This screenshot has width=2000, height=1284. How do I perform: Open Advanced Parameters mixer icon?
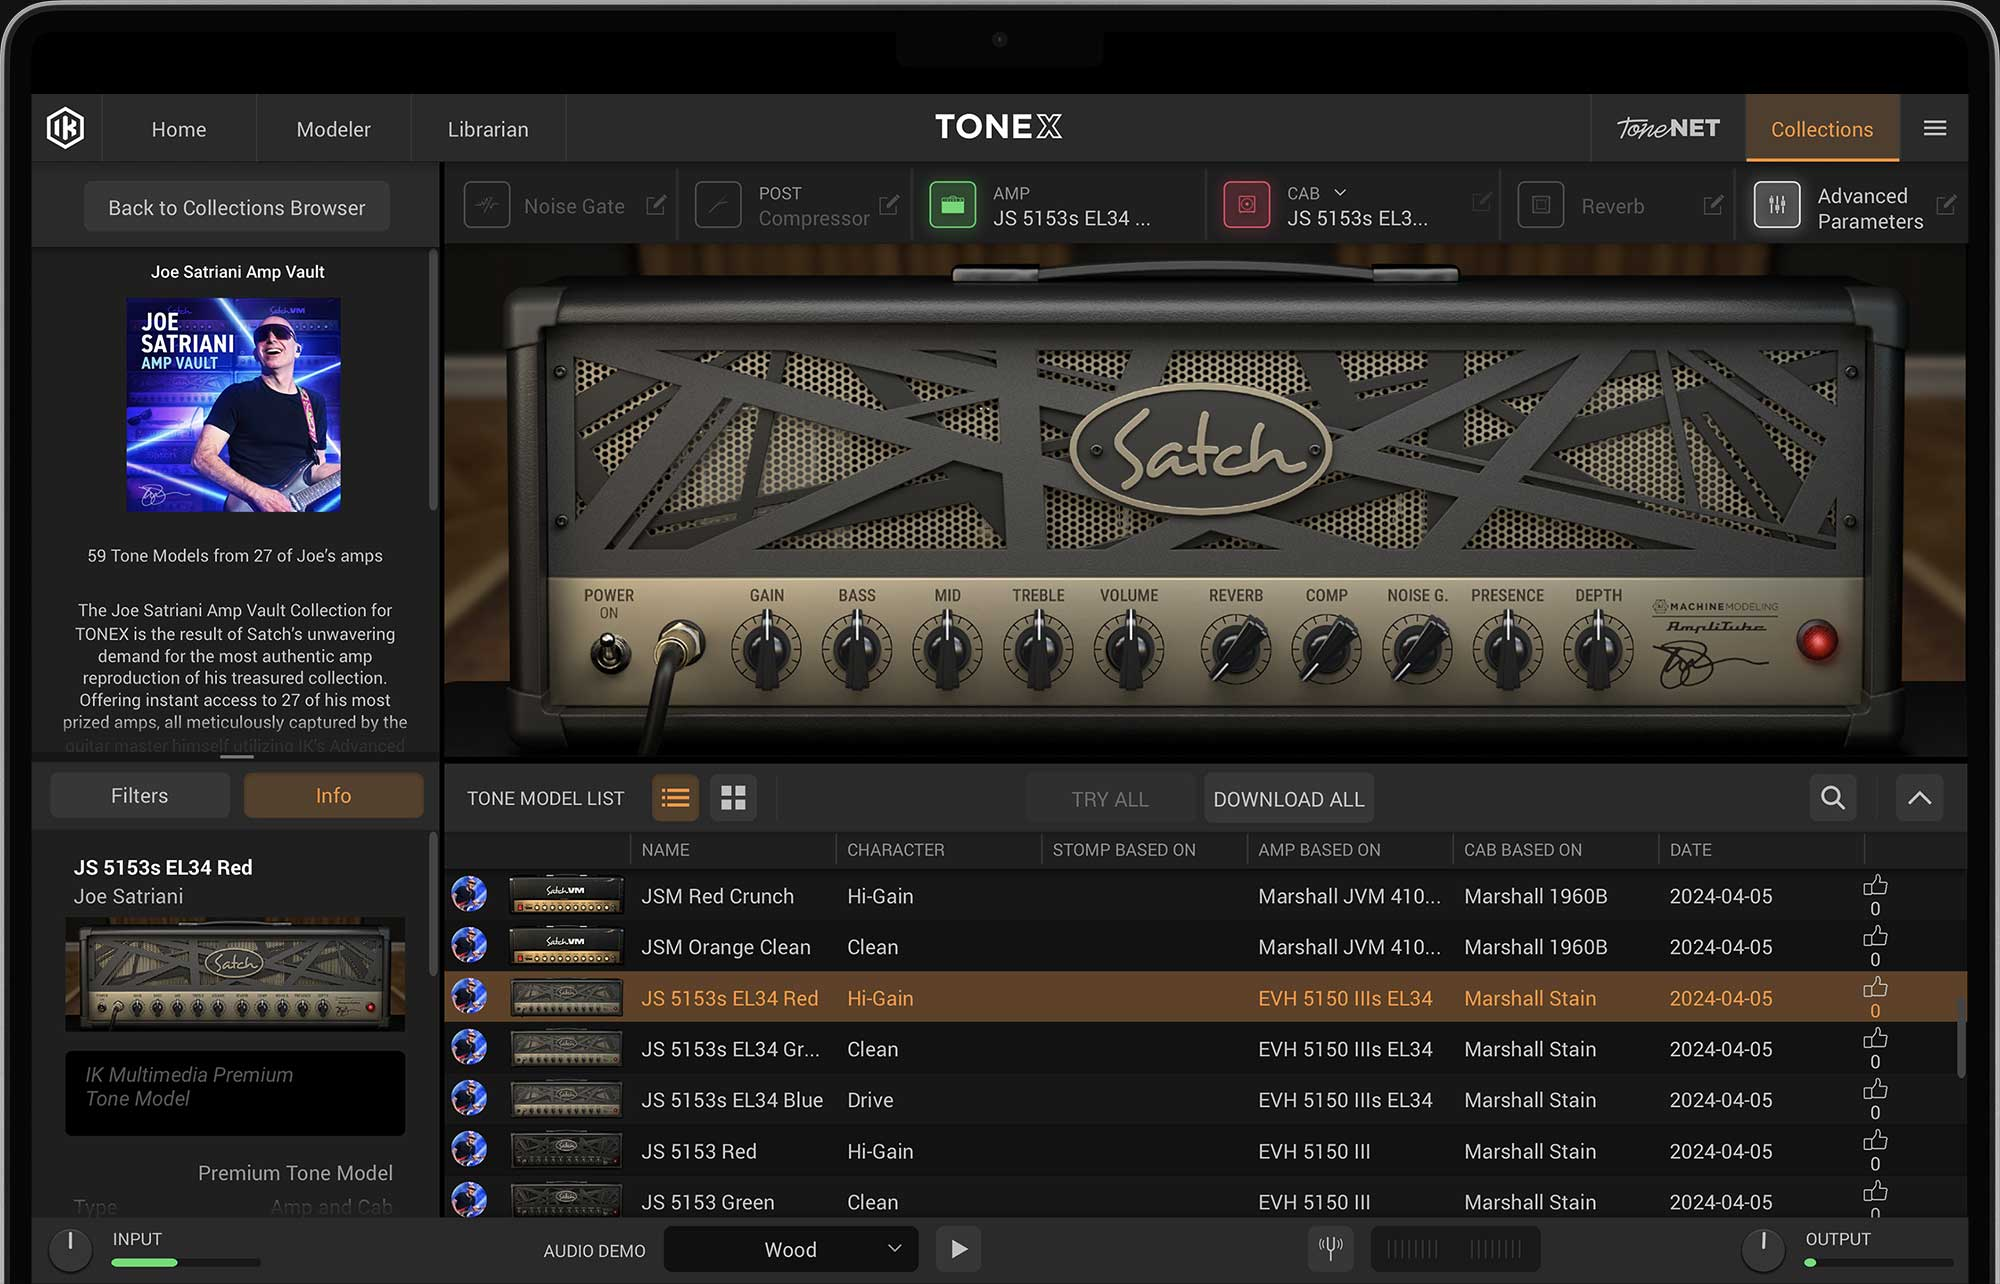coord(1776,205)
